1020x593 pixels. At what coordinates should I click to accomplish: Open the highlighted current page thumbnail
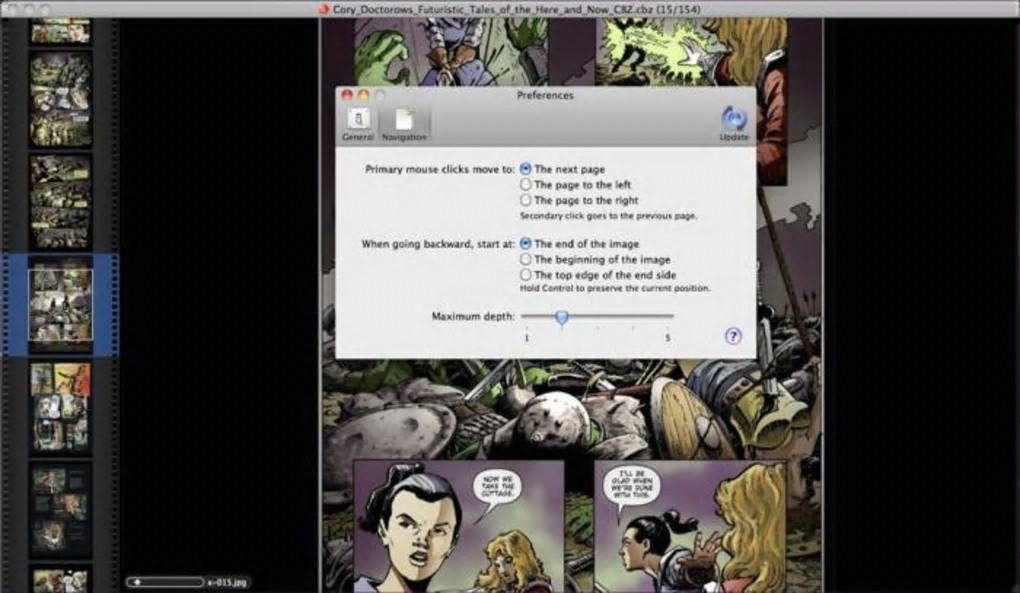click(x=60, y=305)
